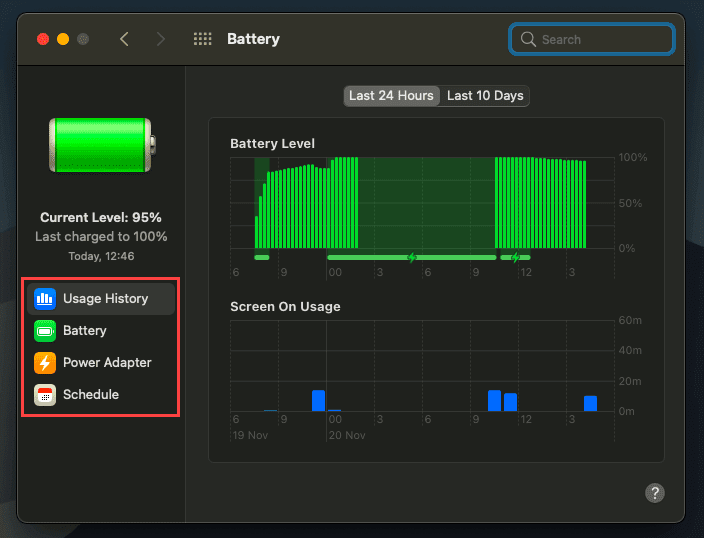Click the 60m axis label
Image resolution: width=704 pixels, height=538 pixels.
pos(630,320)
